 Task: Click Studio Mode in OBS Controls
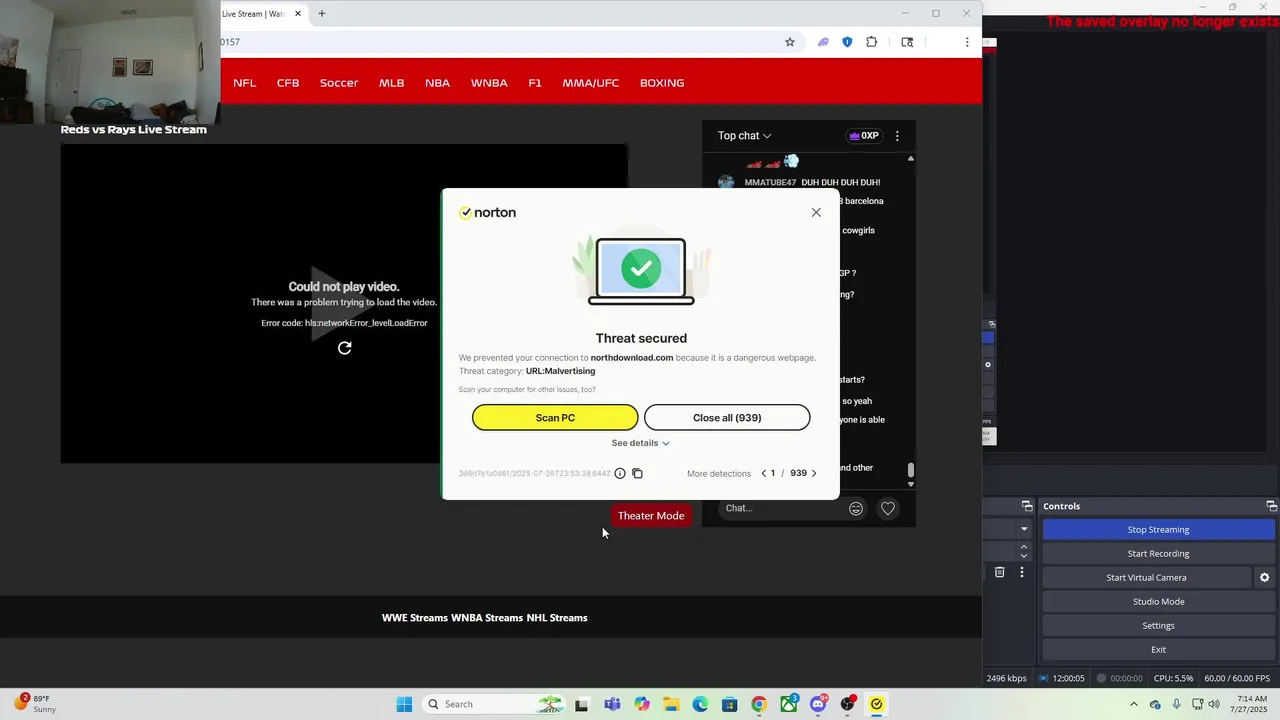pyautogui.click(x=1158, y=602)
